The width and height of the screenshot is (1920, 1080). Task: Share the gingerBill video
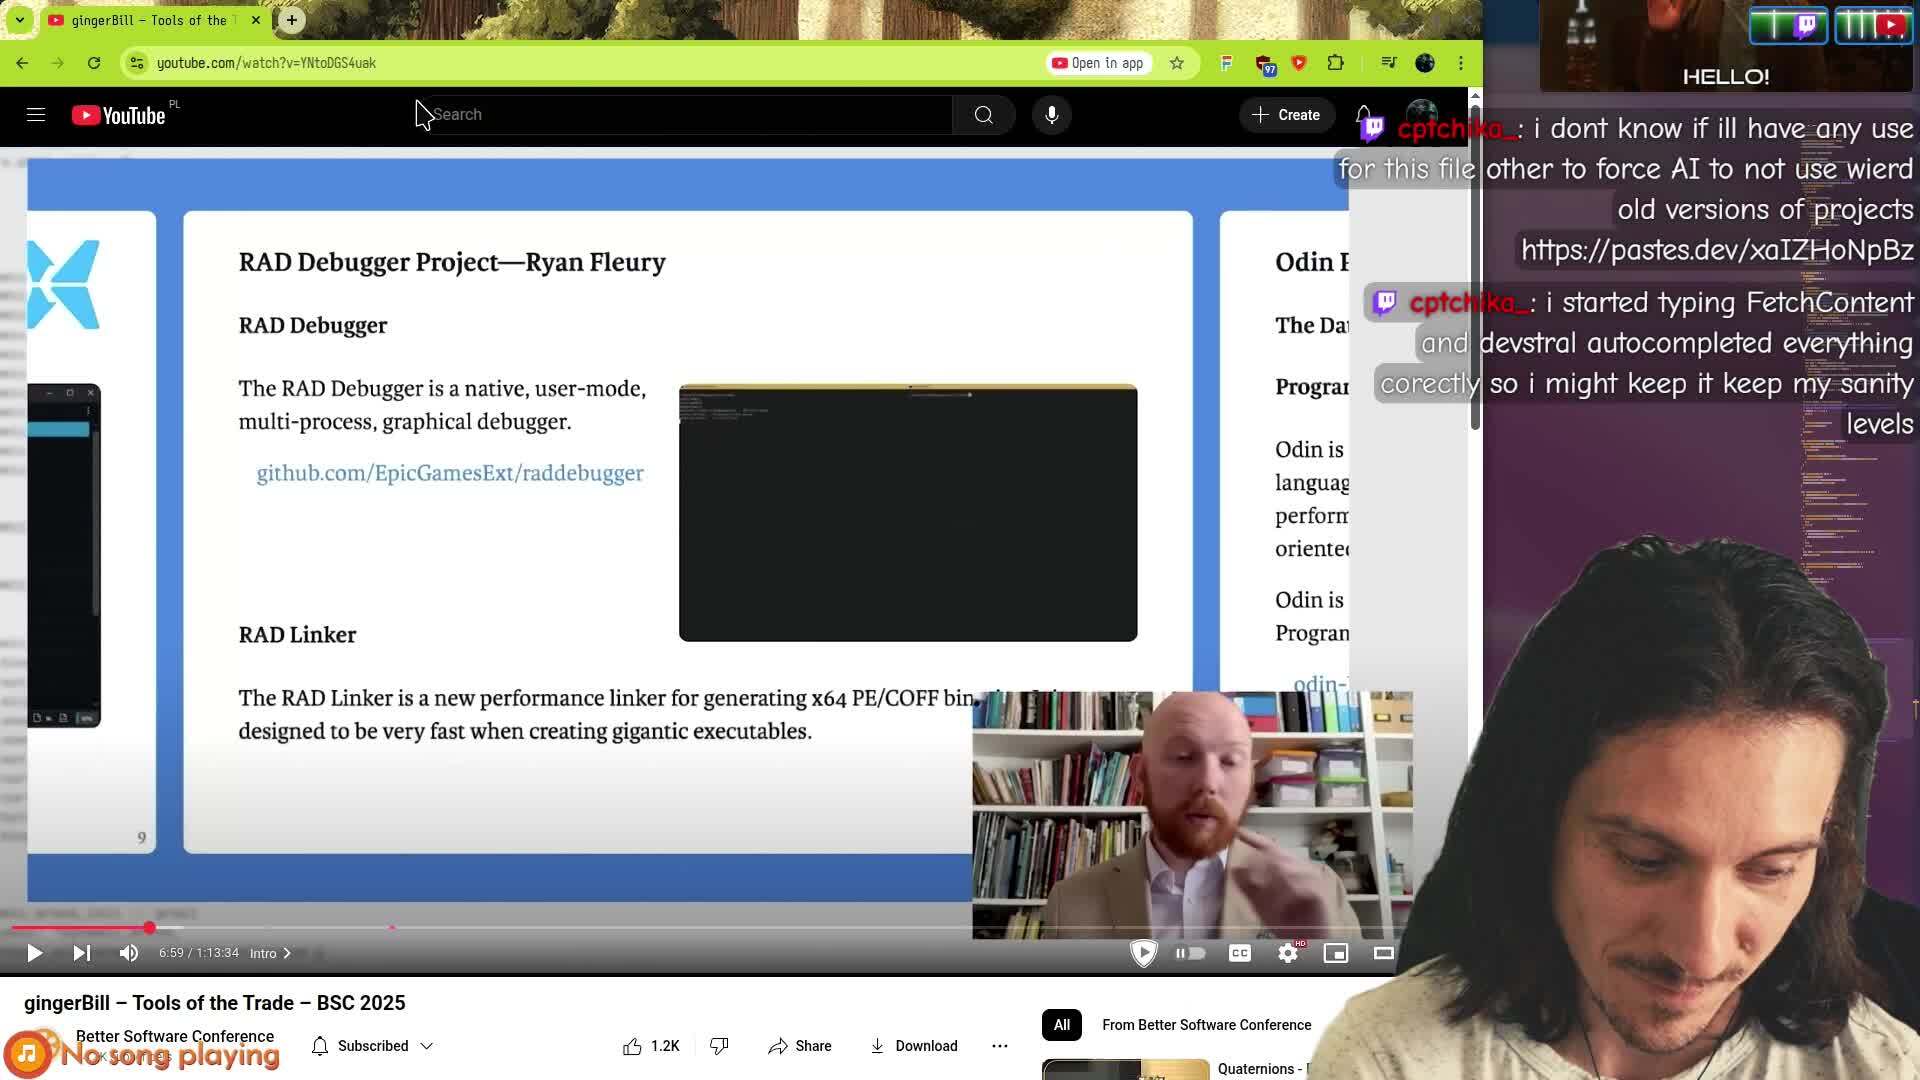click(x=800, y=1046)
